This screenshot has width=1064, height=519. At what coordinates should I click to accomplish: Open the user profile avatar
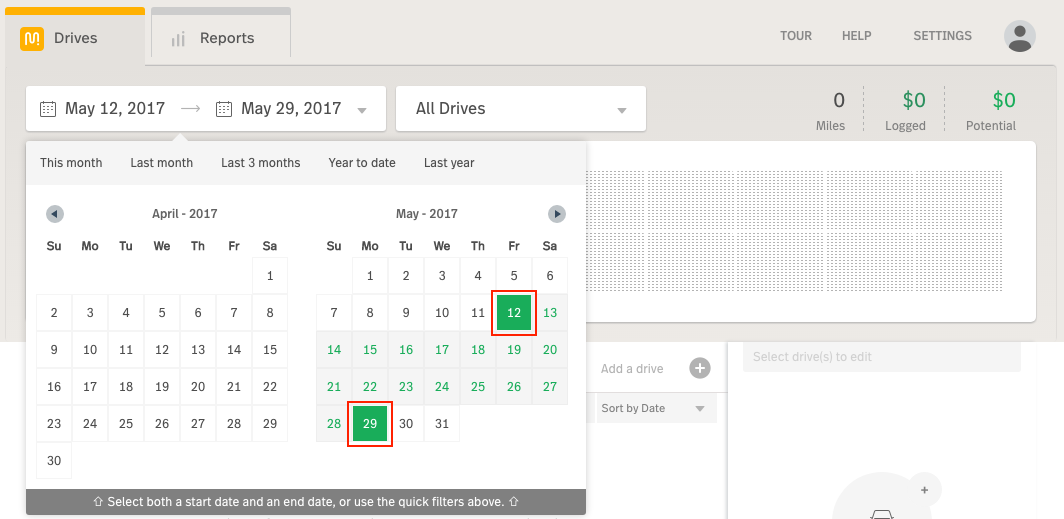coord(1020,36)
